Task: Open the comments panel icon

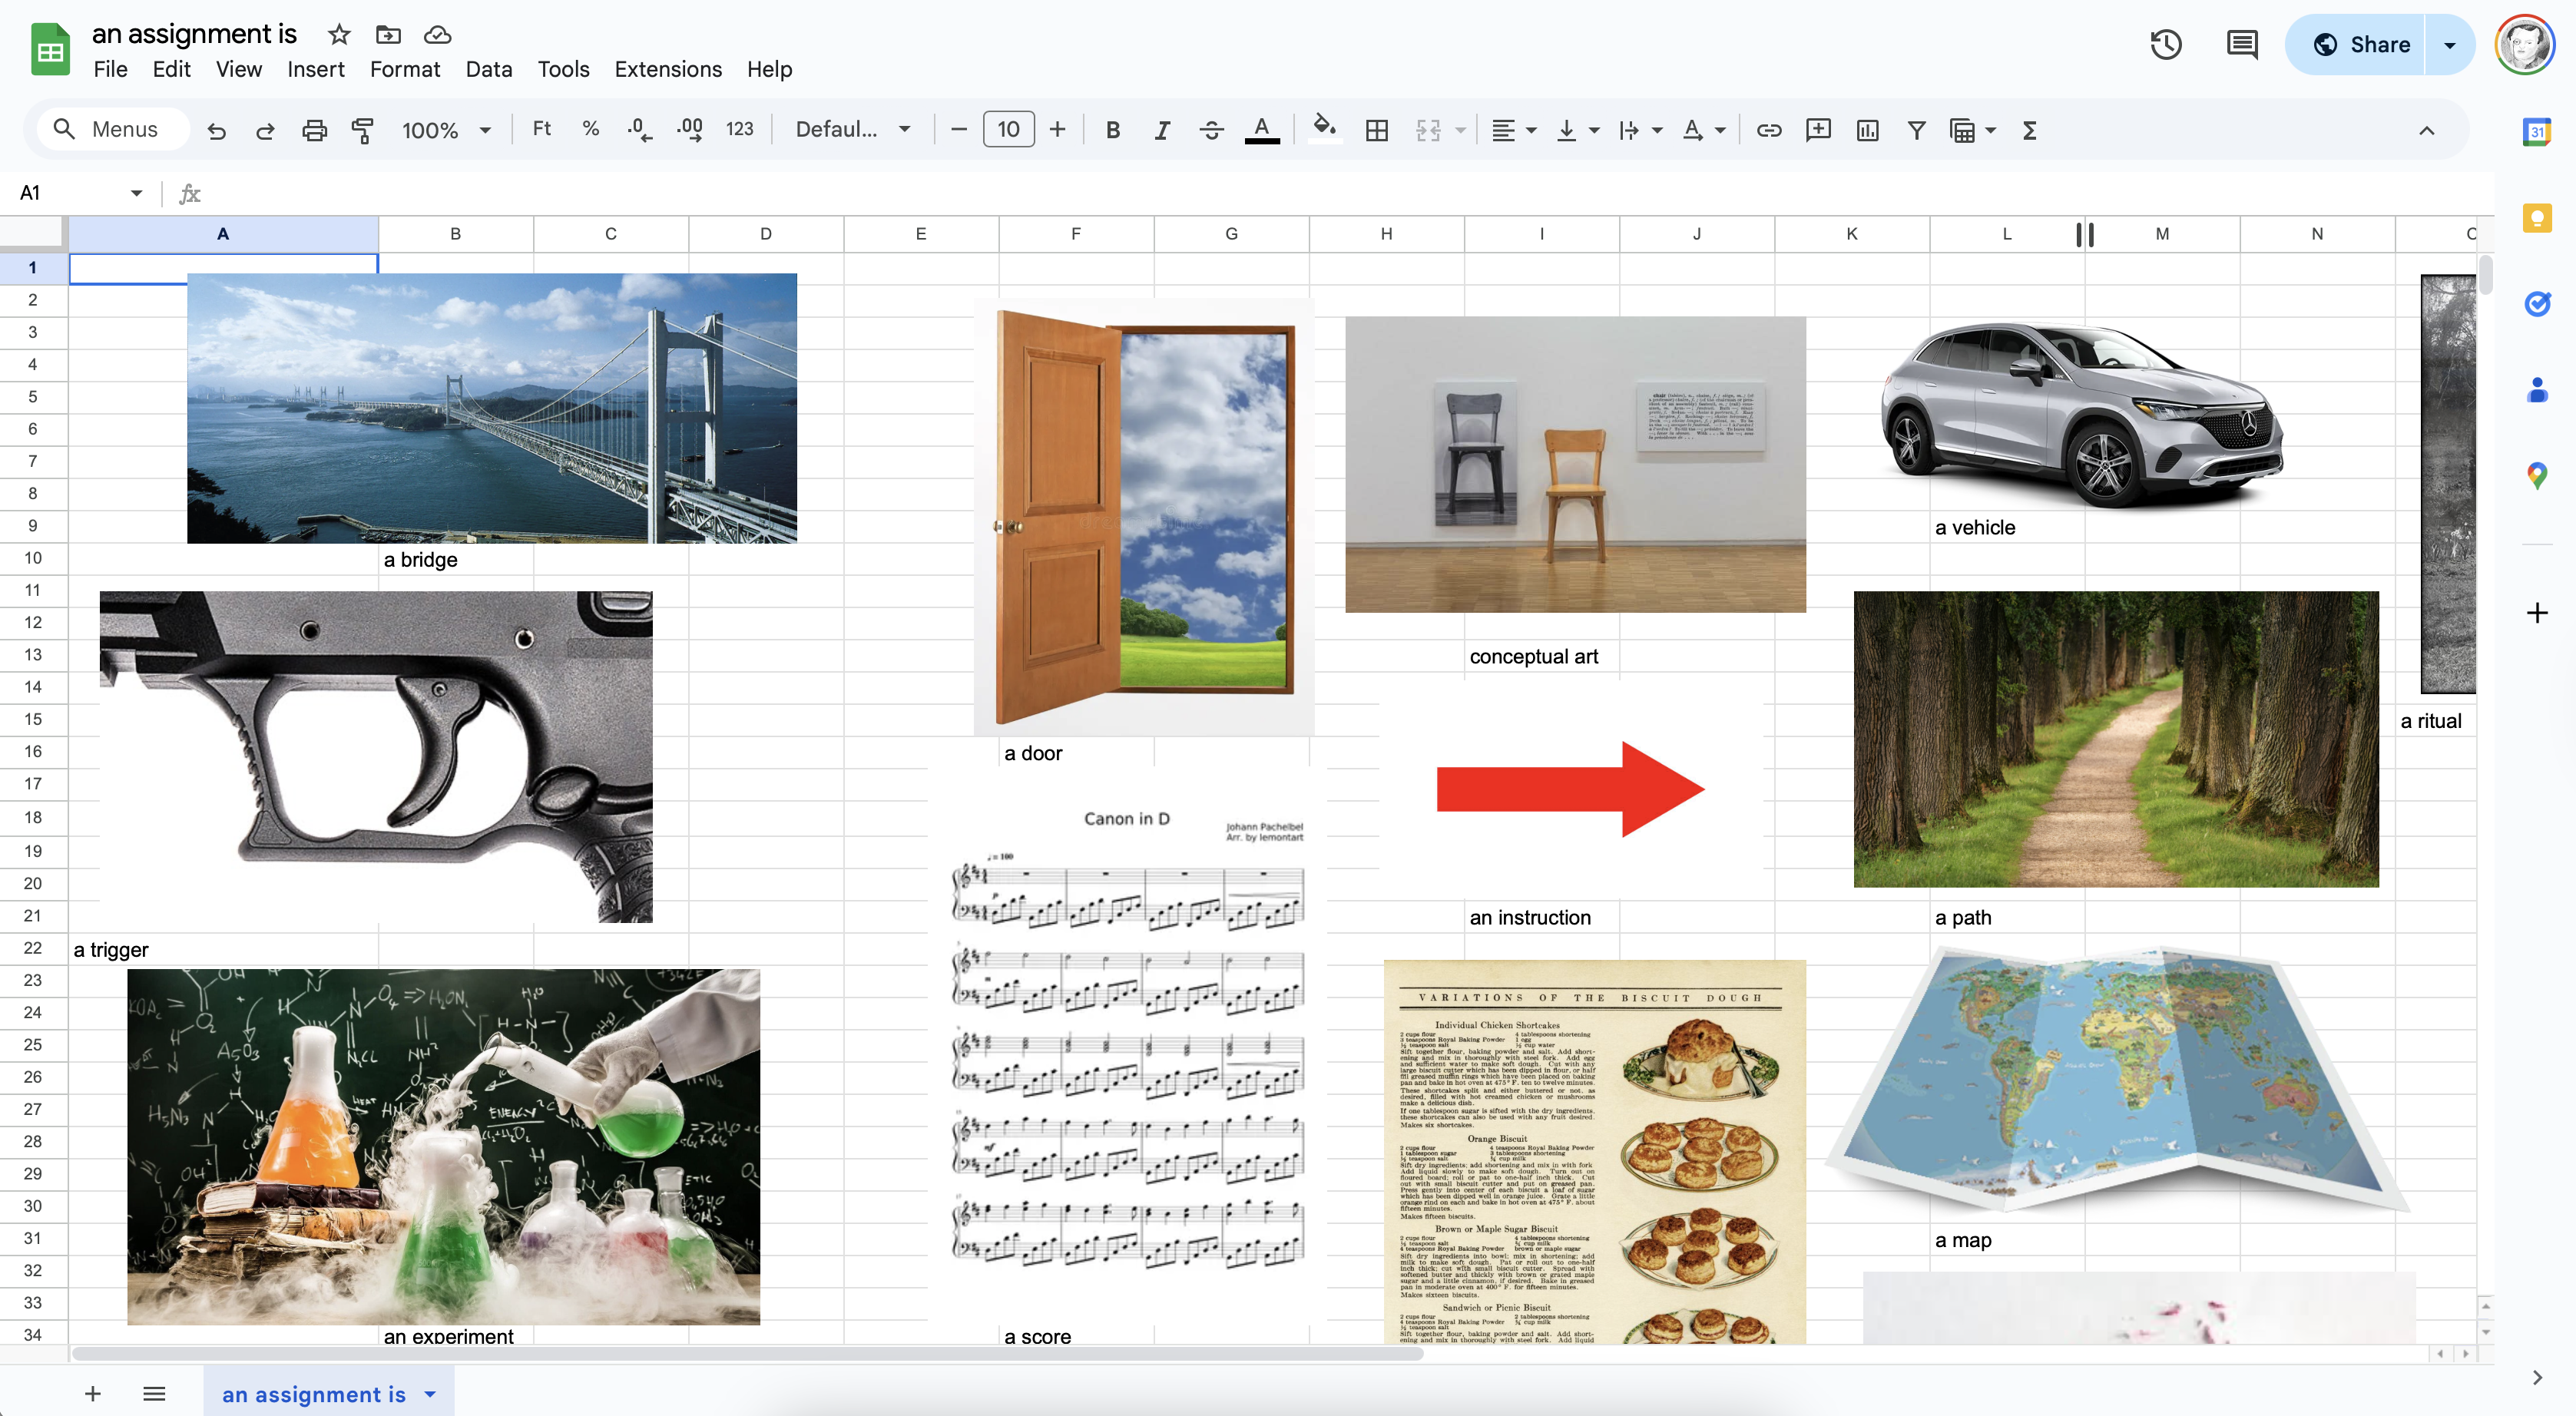Action: click(x=2241, y=44)
